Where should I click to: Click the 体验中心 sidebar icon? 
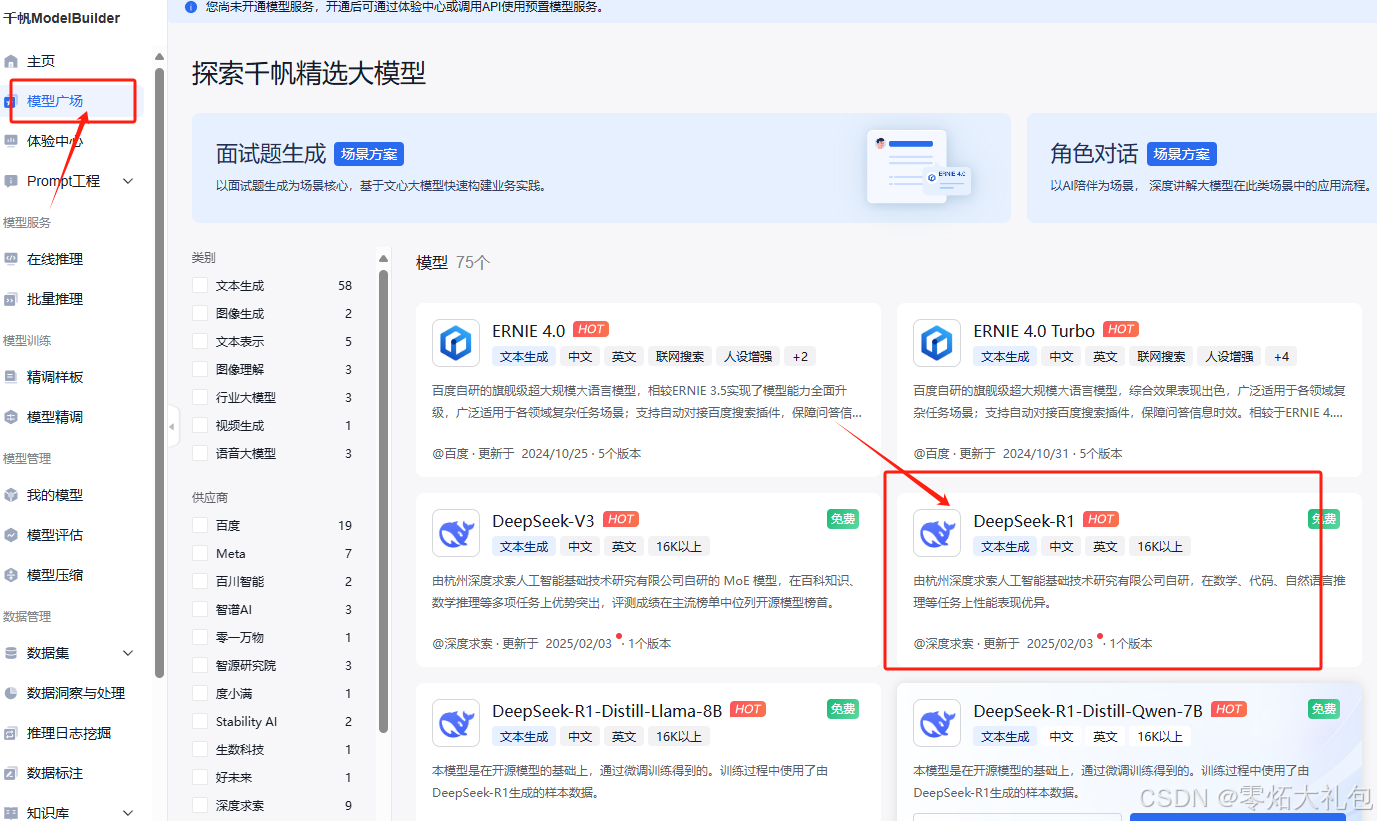[x=11, y=141]
